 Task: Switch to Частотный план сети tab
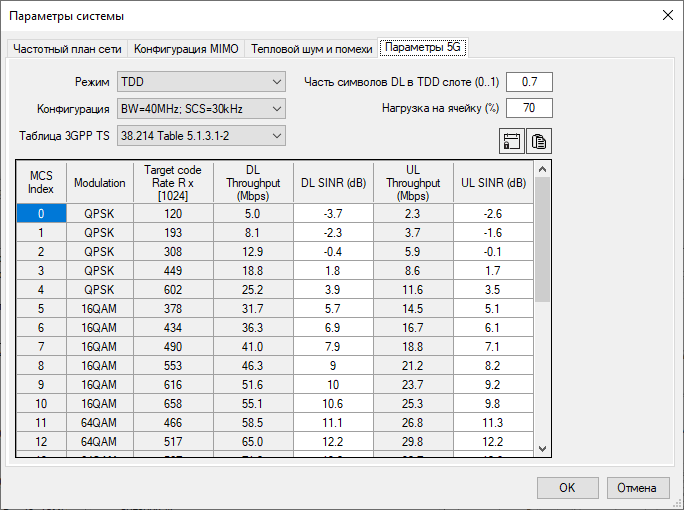pos(67,49)
